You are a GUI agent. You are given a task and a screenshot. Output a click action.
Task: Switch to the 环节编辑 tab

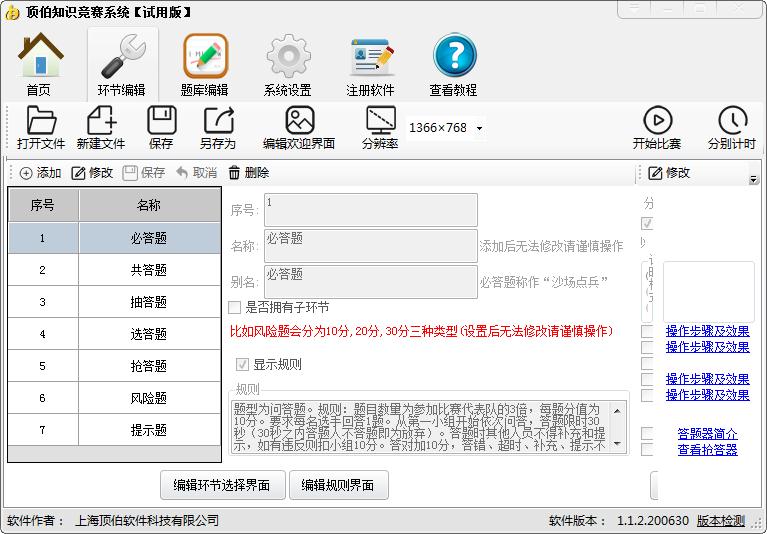122,64
